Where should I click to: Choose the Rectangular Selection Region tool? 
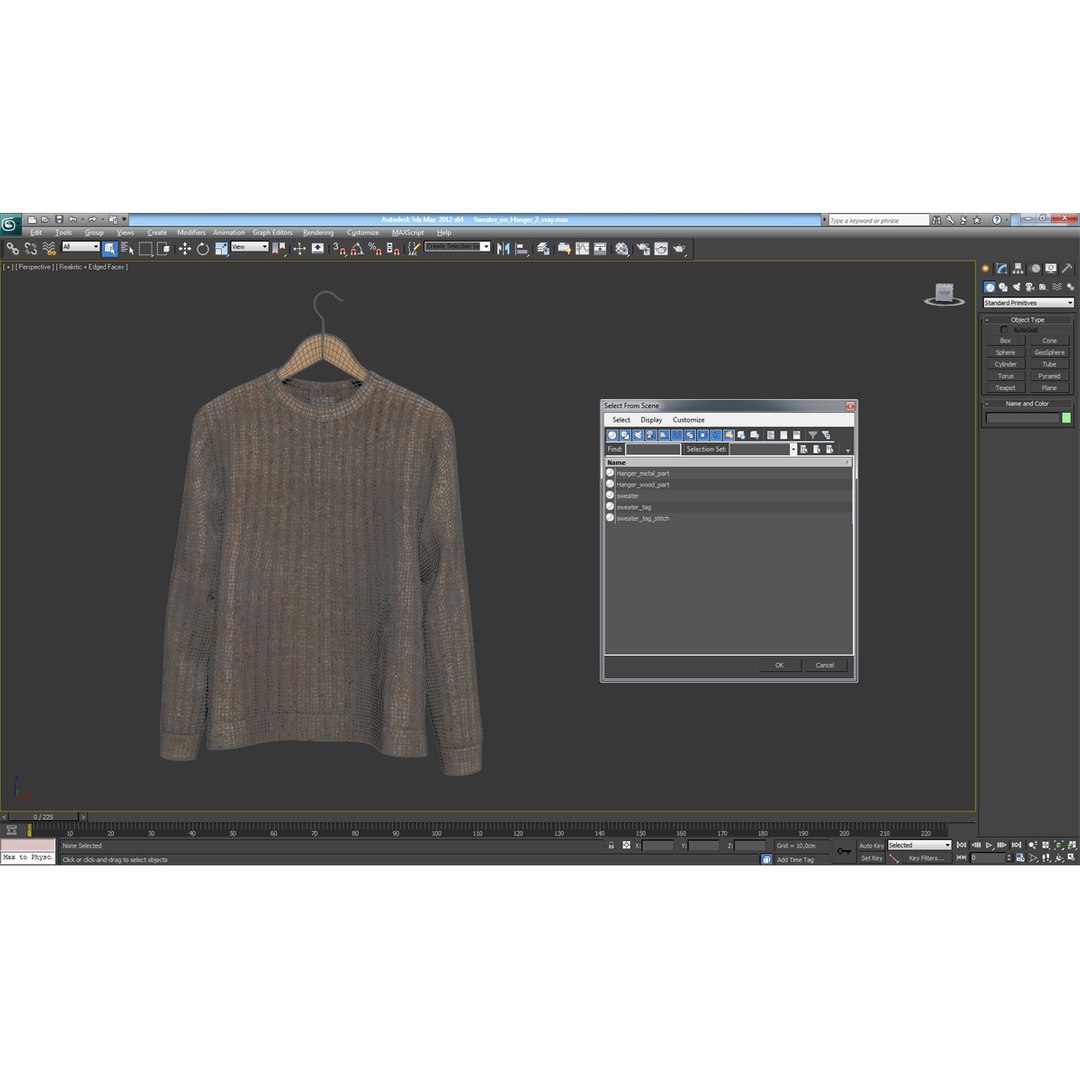[145, 249]
